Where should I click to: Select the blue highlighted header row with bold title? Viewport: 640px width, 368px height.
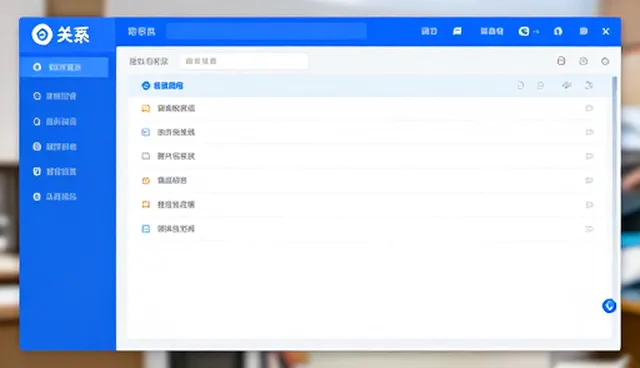(369, 86)
